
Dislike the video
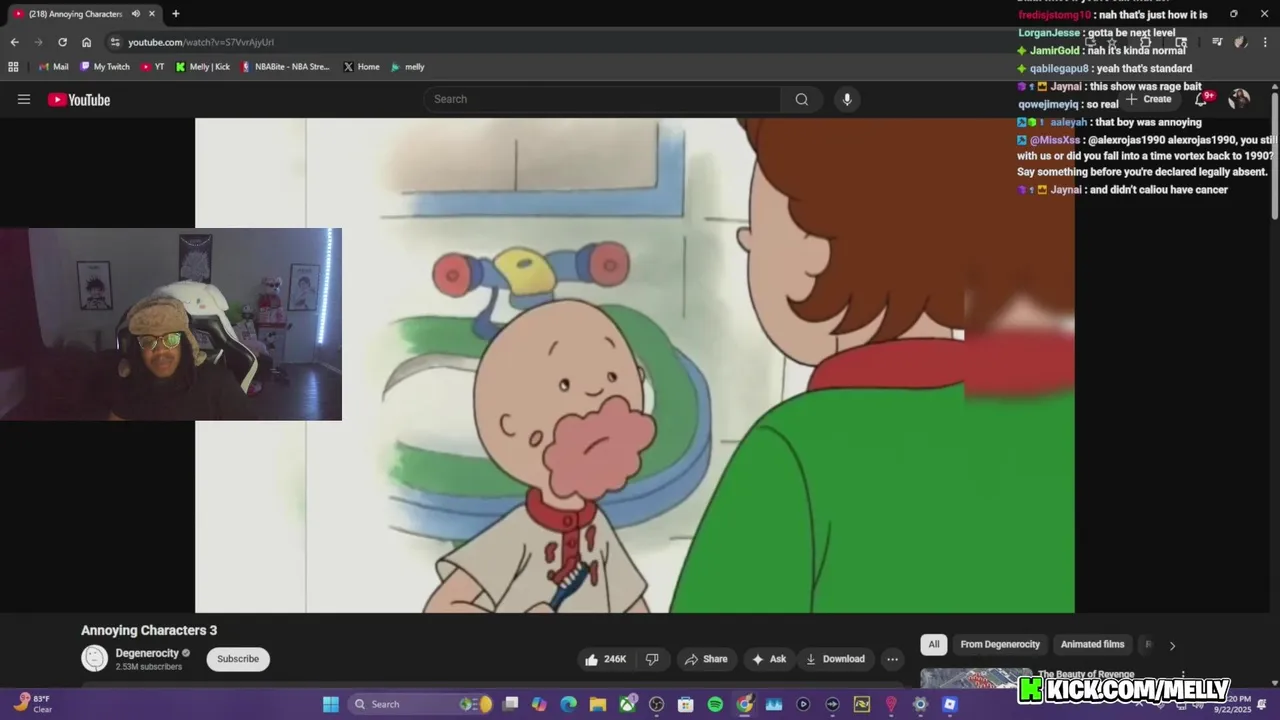[x=652, y=659]
